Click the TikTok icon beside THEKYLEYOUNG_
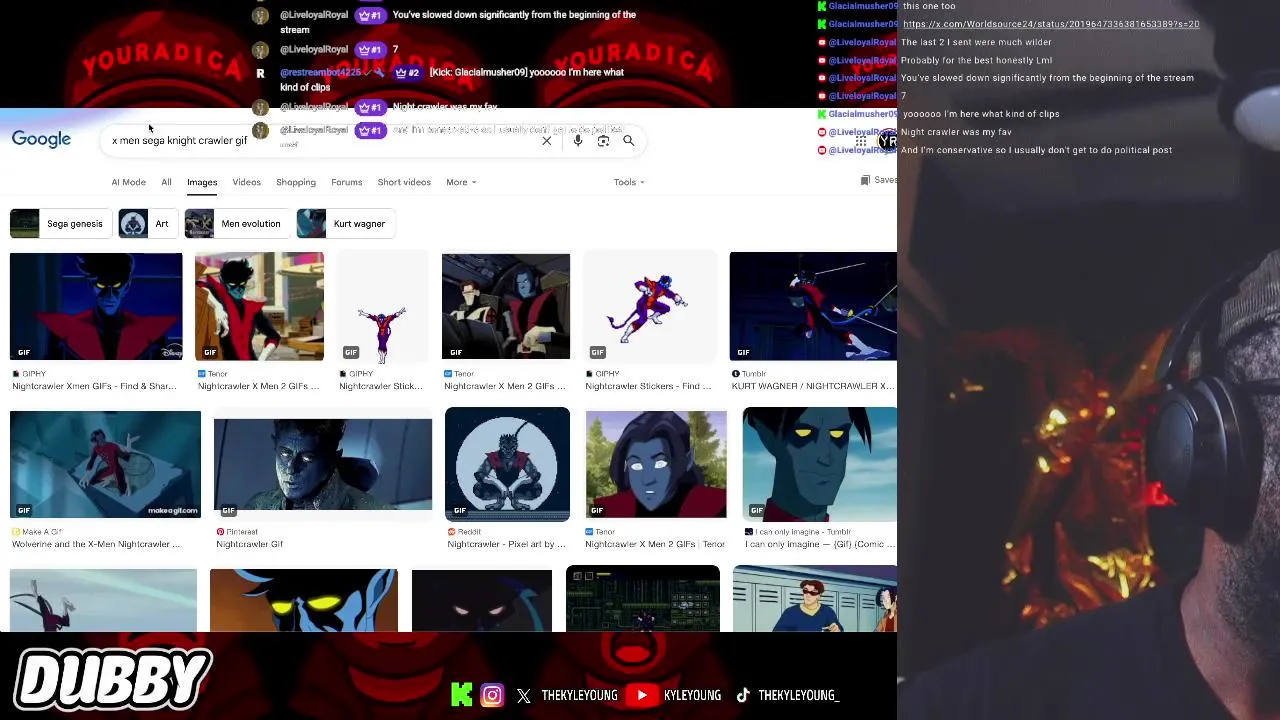This screenshot has height=720, width=1280. 743,695
